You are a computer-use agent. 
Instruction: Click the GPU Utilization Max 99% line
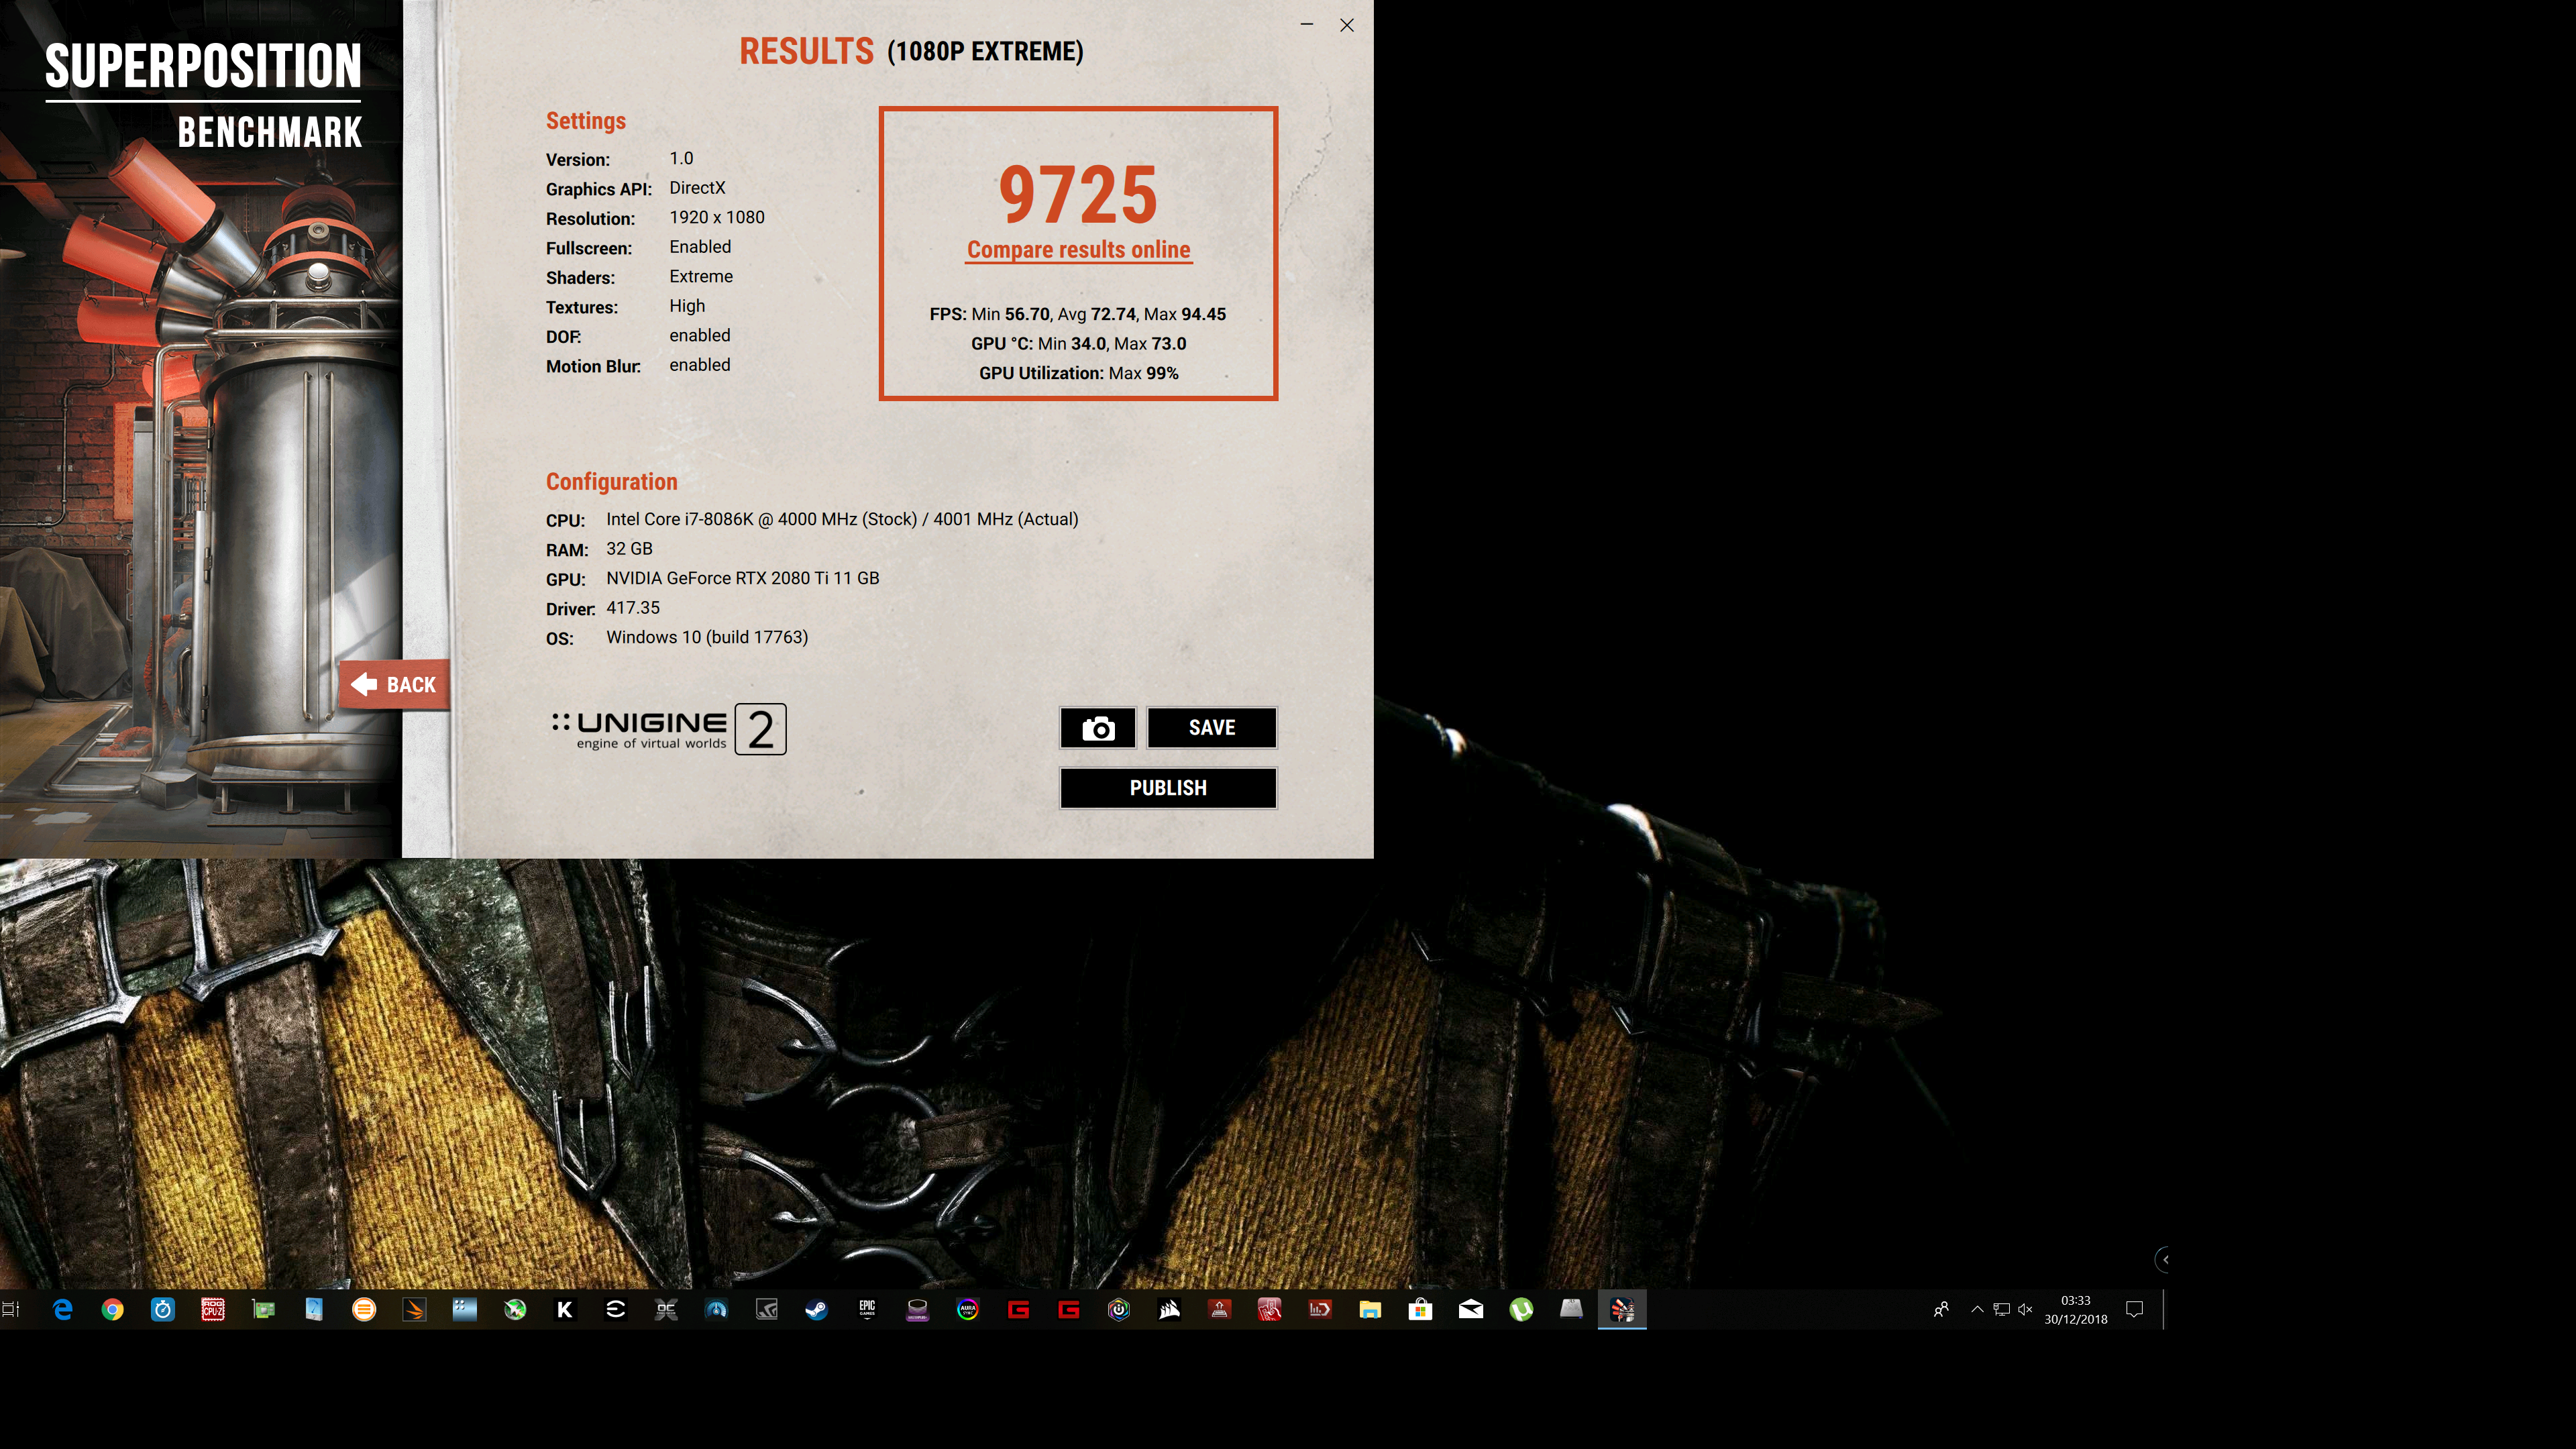tap(1078, 373)
